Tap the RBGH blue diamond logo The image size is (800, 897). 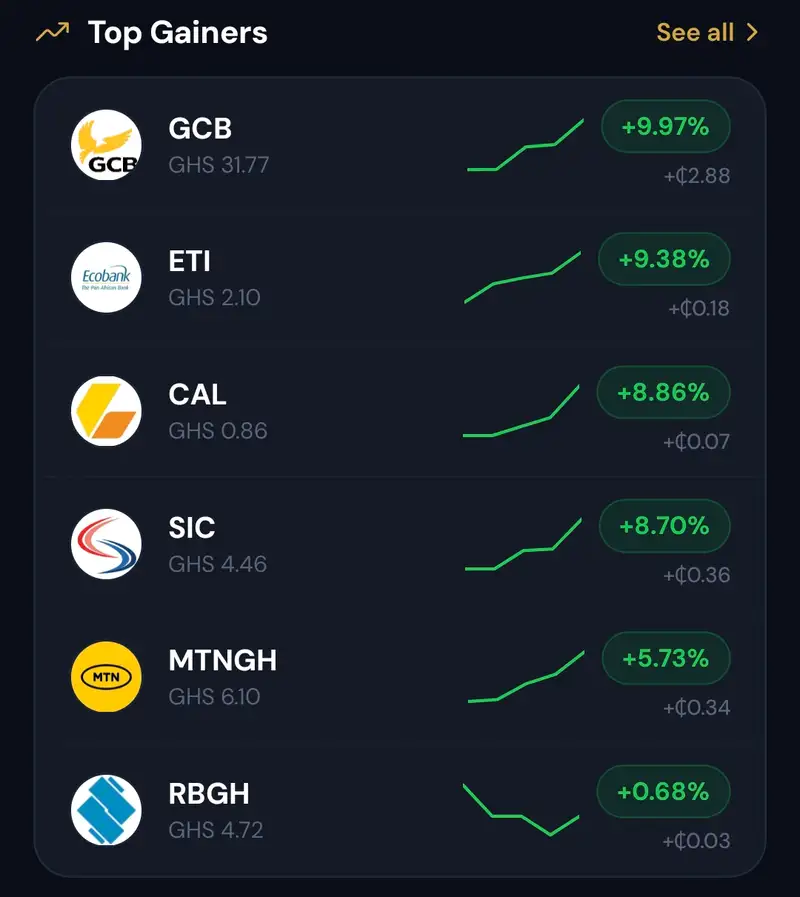coord(106,810)
